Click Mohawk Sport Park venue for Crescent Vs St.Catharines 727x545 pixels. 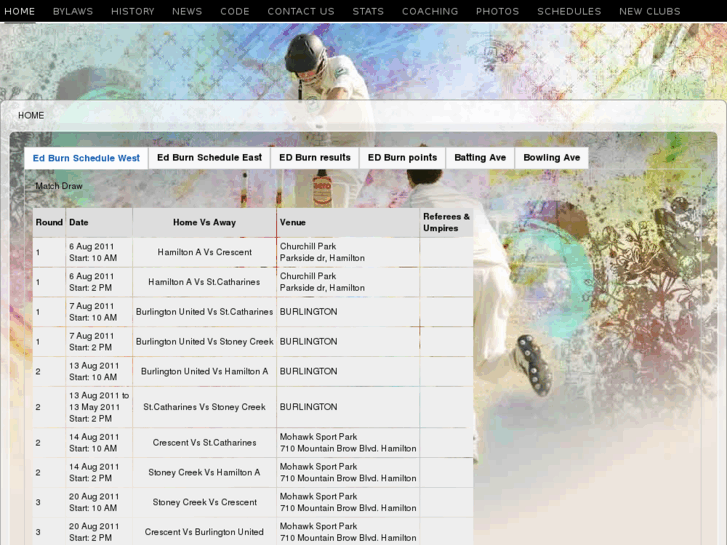click(x=348, y=442)
